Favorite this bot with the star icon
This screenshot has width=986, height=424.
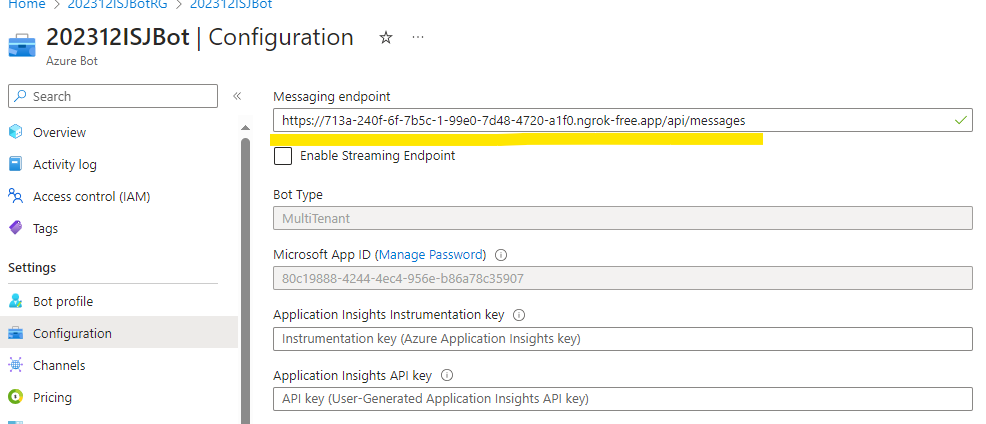[386, 38]
